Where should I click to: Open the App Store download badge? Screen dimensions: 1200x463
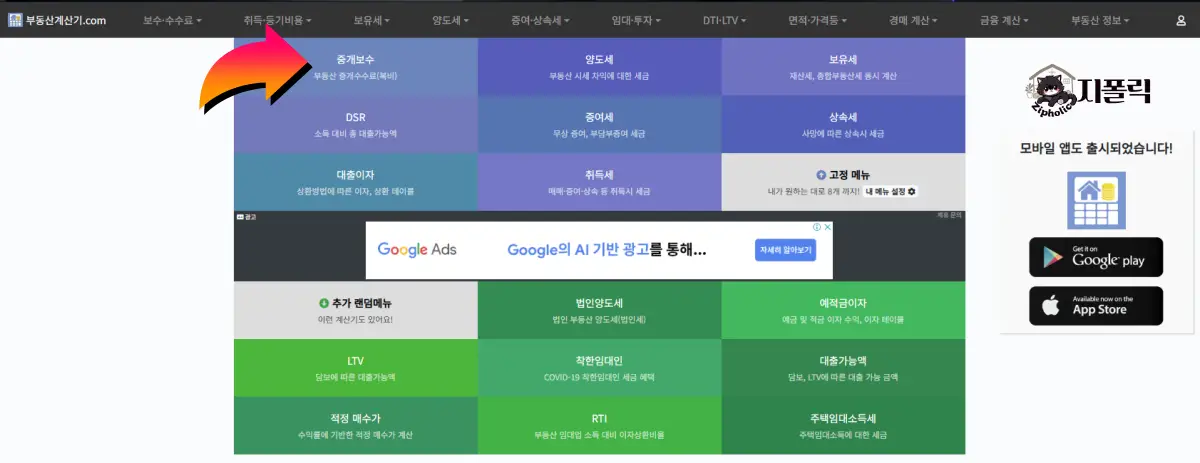pos(1096,306)
